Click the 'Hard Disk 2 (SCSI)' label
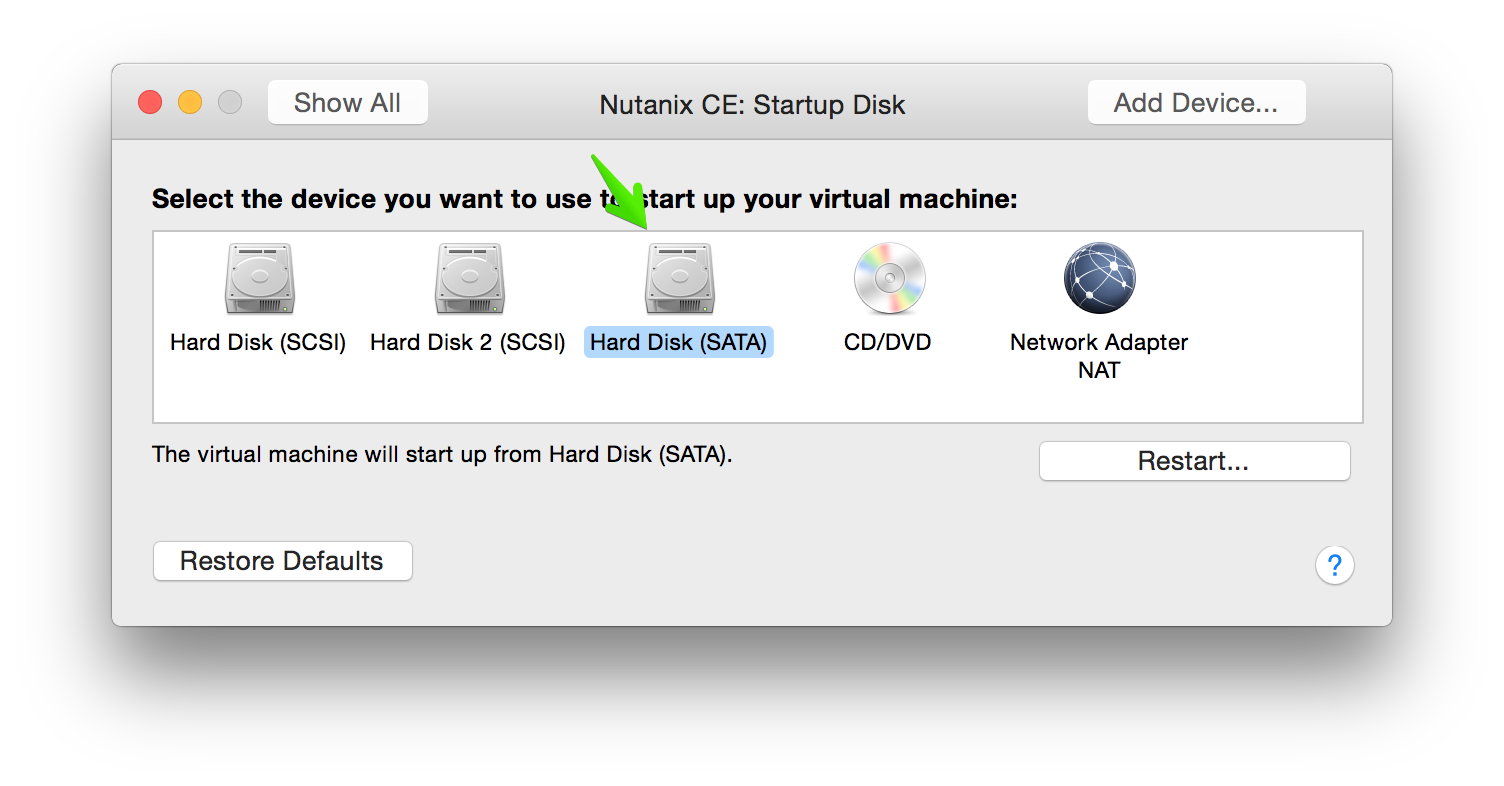The image size is (1504, 786). (468, 342)
